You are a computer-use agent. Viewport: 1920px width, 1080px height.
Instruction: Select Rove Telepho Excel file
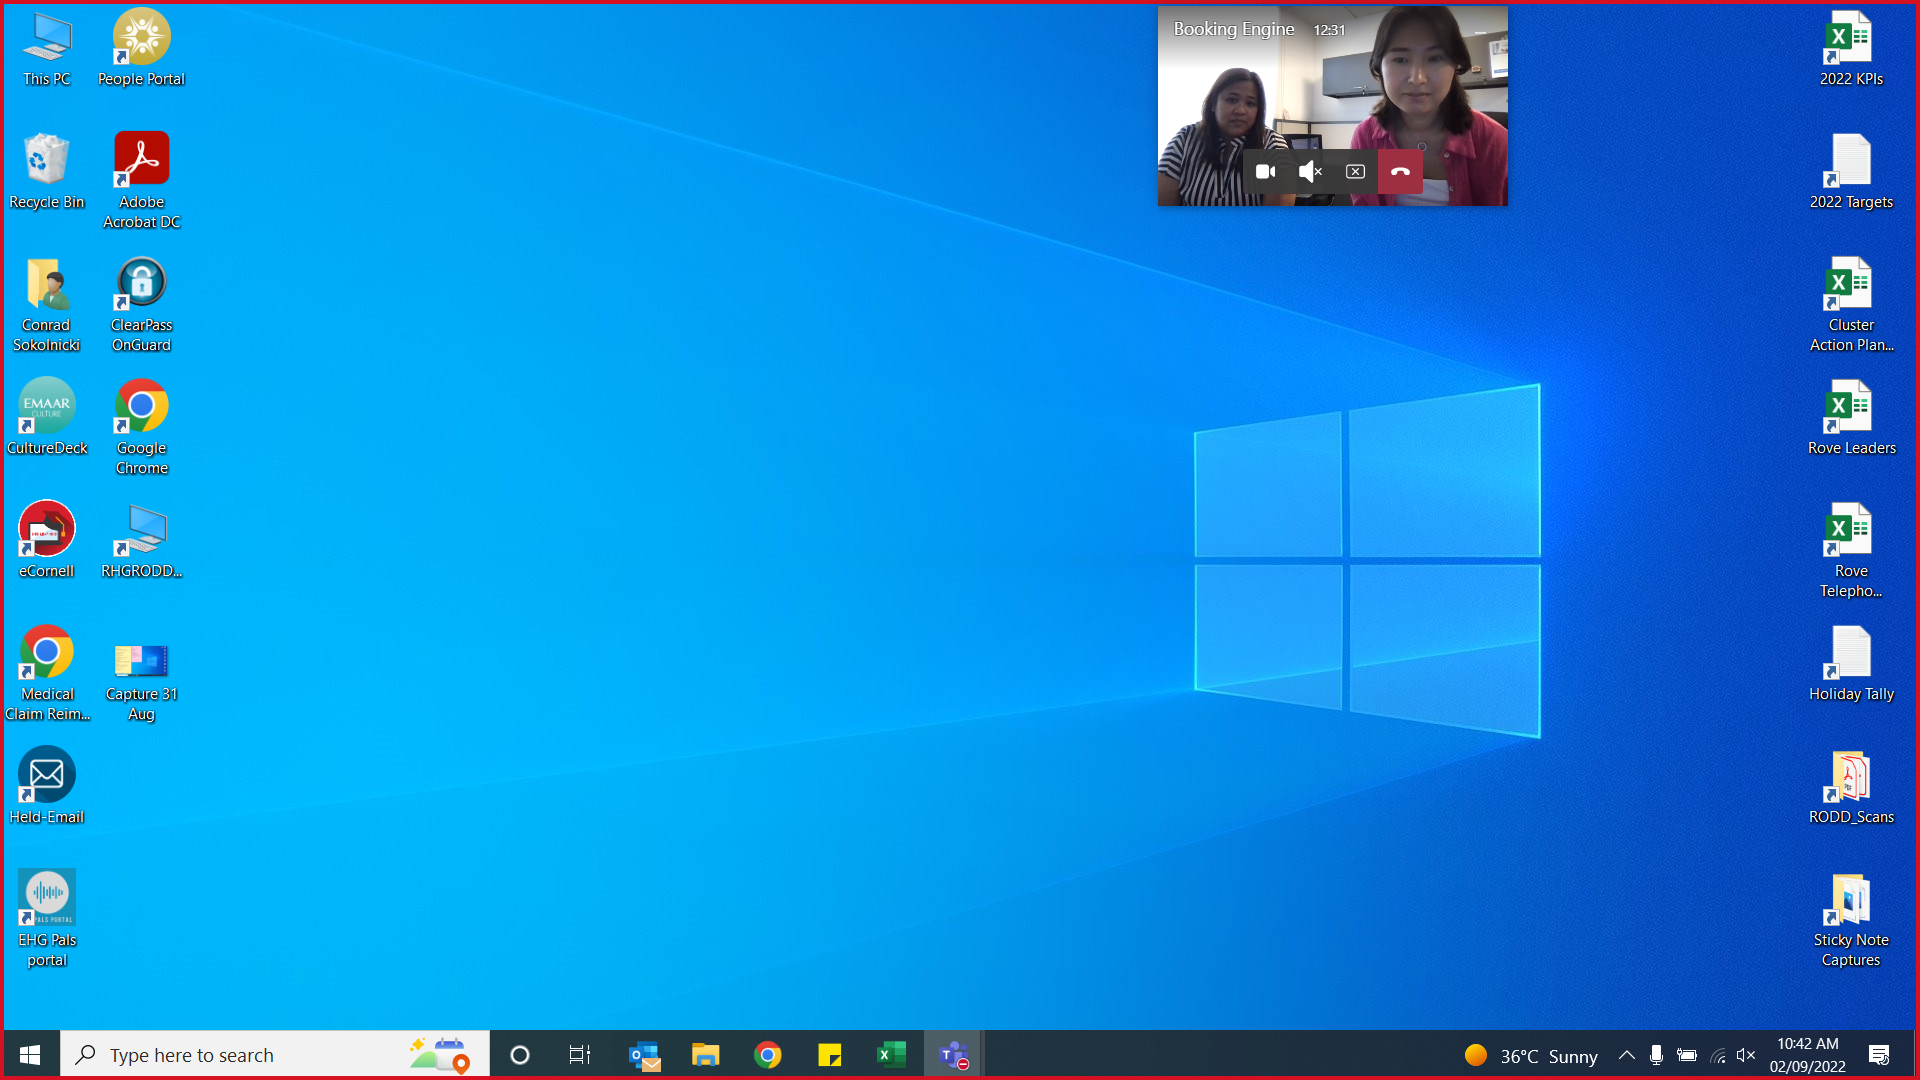[x=1850, y=550]
